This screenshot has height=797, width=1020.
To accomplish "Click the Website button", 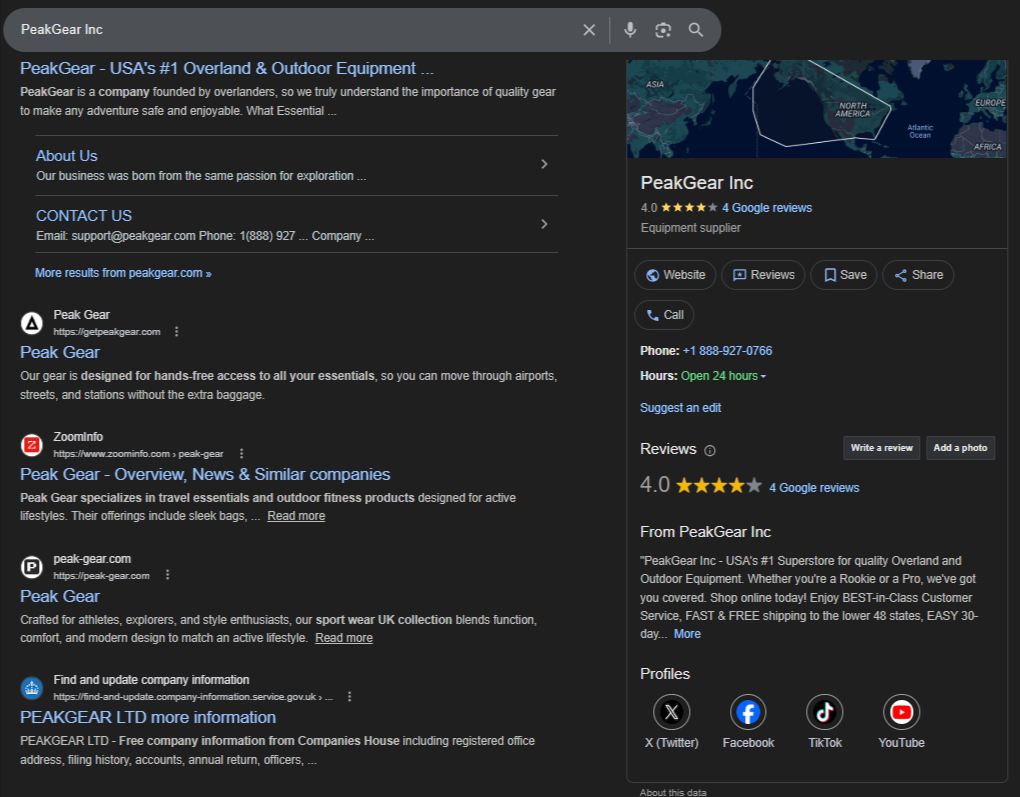I will pos(675,275).
